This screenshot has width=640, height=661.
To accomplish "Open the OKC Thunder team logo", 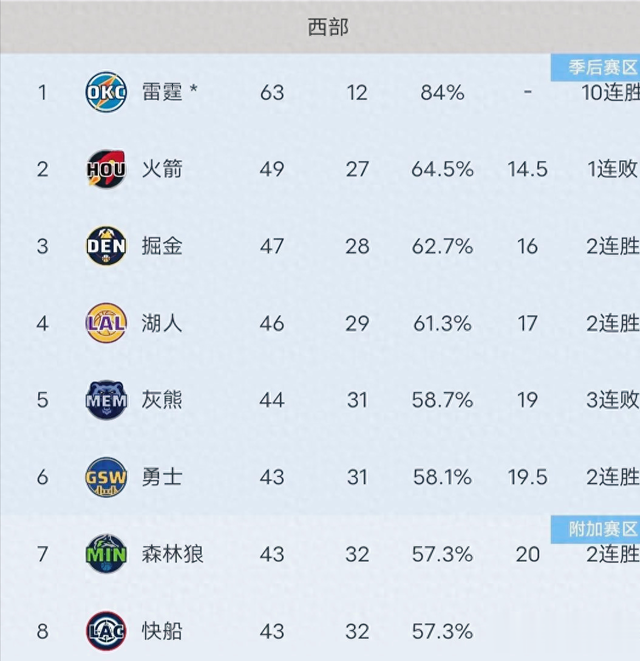I will pos(106,92).
